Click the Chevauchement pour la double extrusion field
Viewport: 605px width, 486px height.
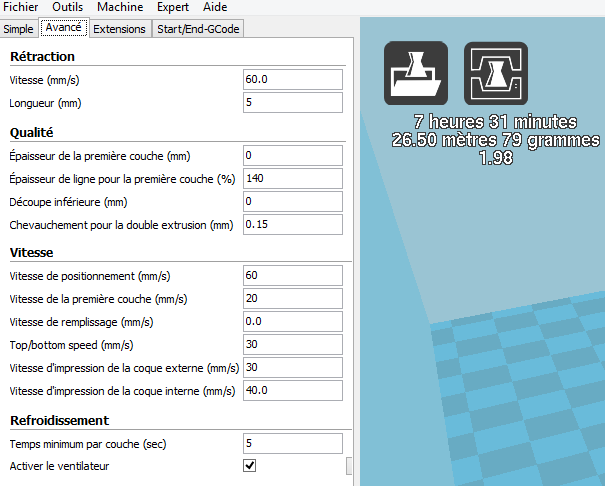coord(293,224)
